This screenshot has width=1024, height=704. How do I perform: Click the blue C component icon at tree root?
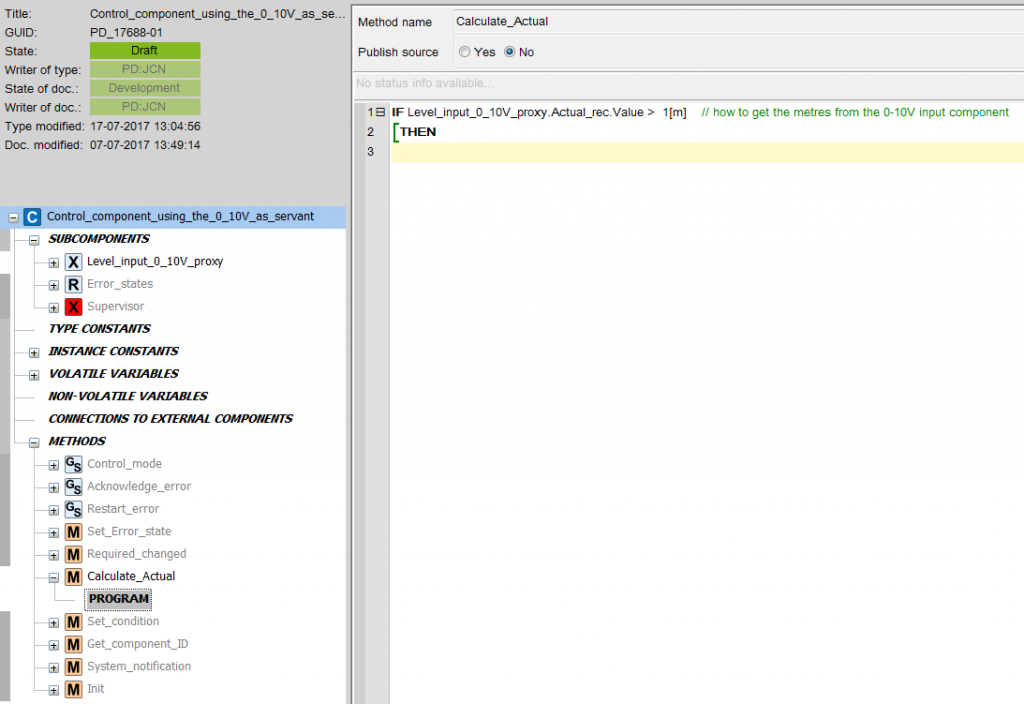[x=32, y=217]
